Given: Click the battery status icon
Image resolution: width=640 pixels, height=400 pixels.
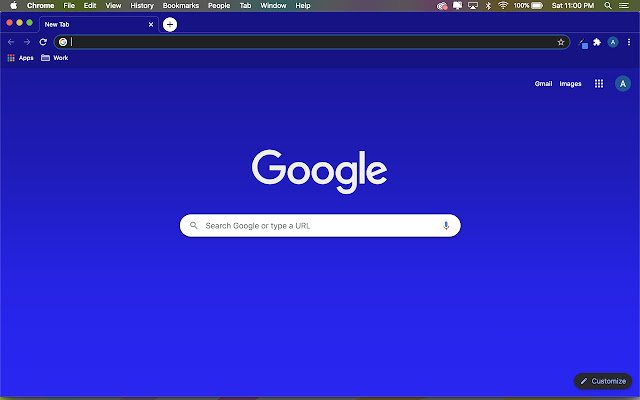Looking at the screenshot, I should tap(536, 5).
